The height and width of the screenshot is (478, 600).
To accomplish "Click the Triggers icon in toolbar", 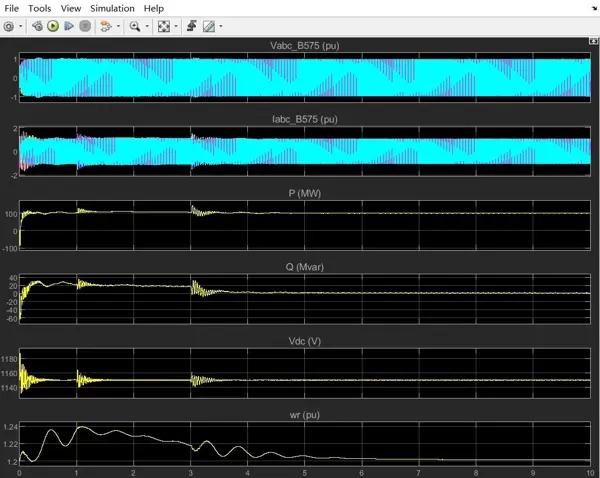I will click(x=190, y=26).
